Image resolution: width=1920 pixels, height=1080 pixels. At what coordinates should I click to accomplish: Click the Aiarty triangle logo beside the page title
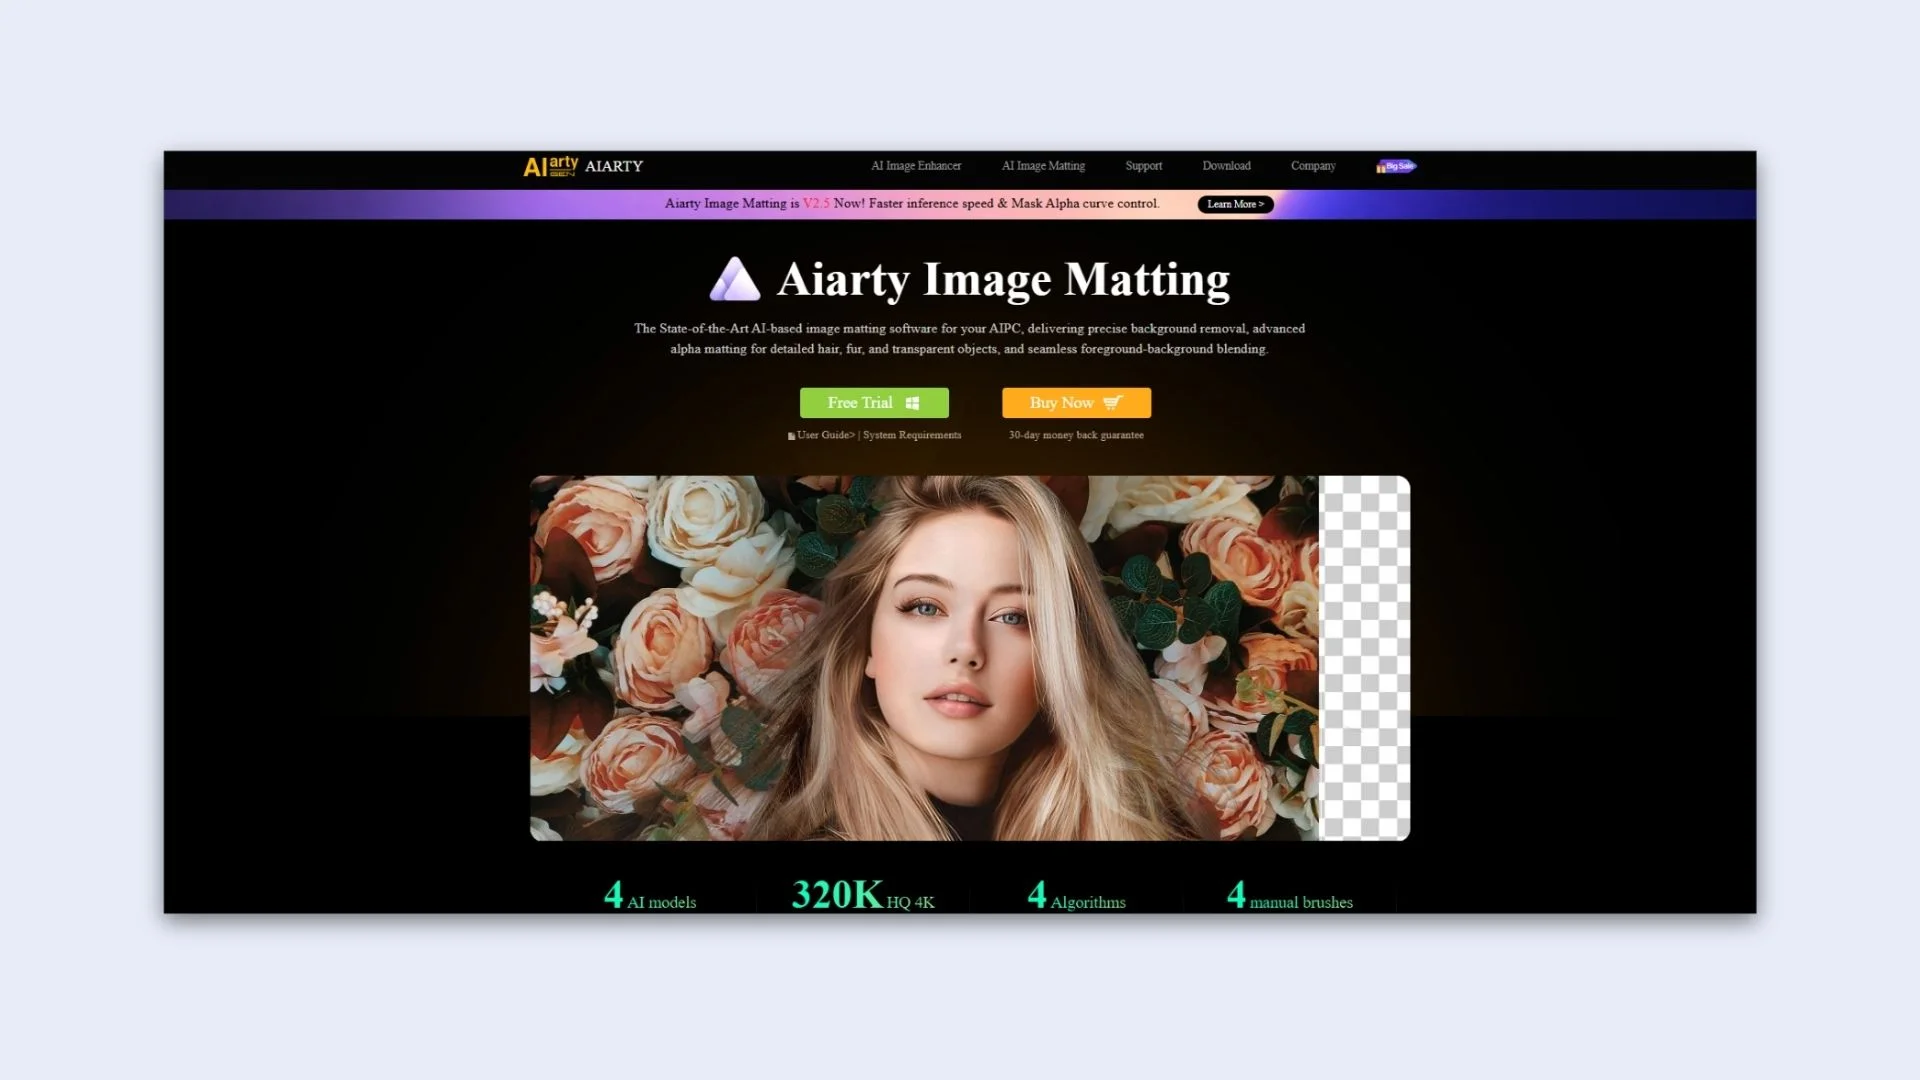point(736,281)
